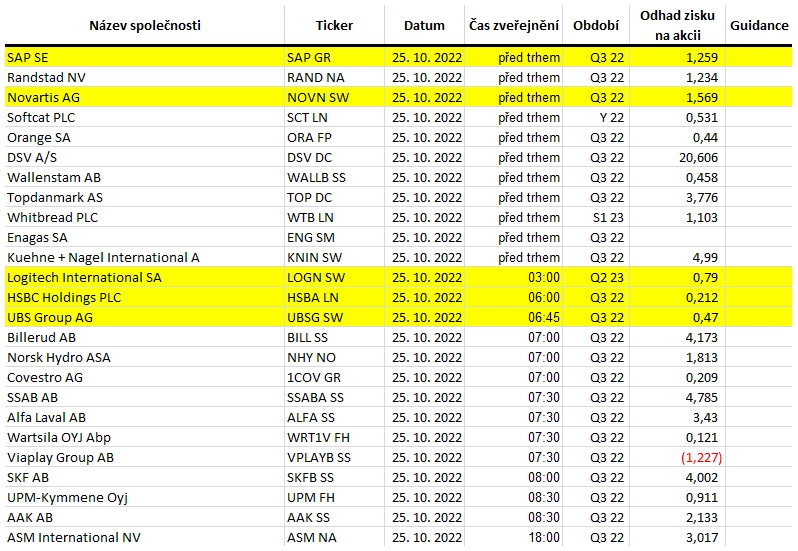Select the 'AAK AB' company cell
The image size is (798, 551).
[145, 517]
